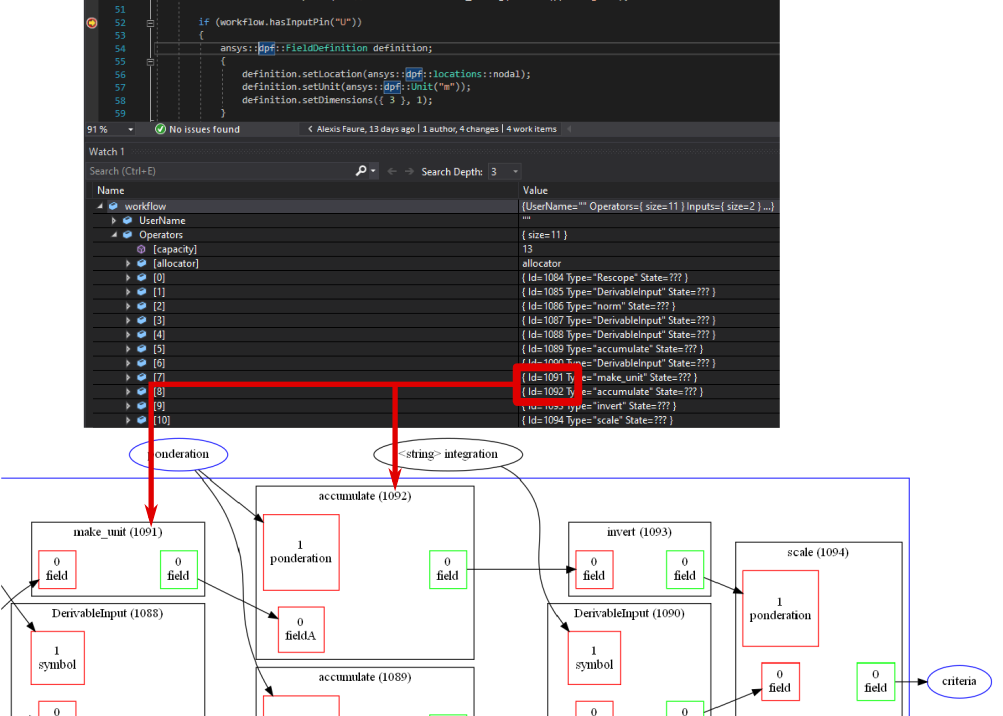Click accumulate (1092) input pin 0 fieldA
Viewport: 1003px width, 716px height.
(x=301, y=630)
